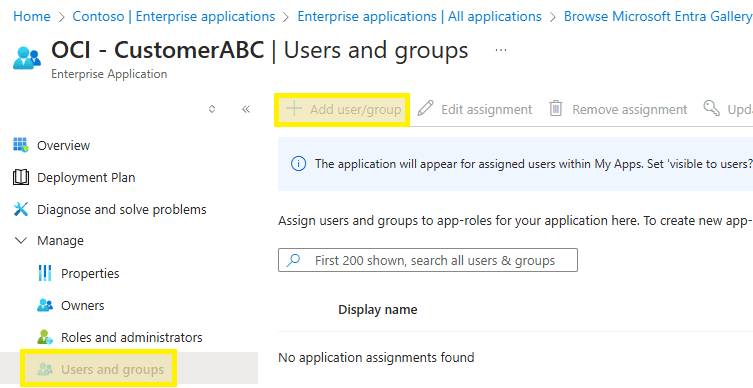Screen dimensions: 753x388
Task: Open Enterprise applications | All applications breadcrumb
Action: (420, 16)
